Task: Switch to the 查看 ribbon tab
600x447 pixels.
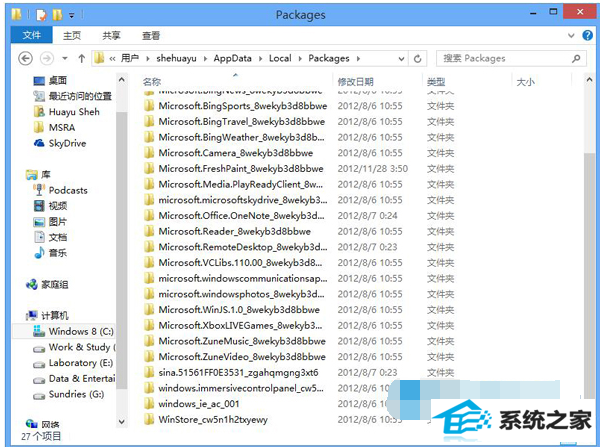Action: [151, 36]
